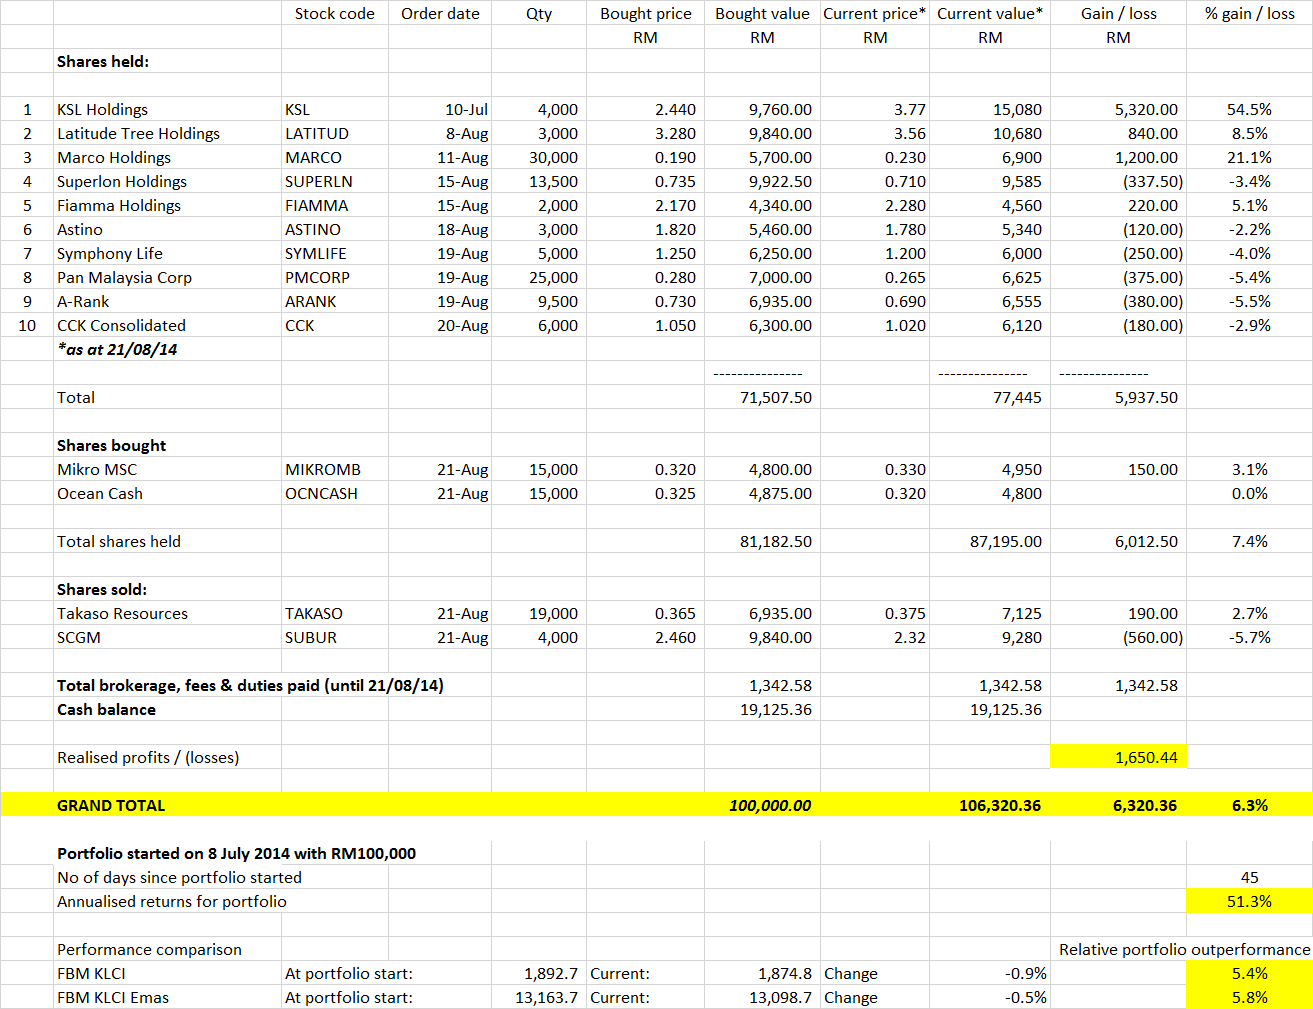Image resolution: width=1313 pixels, height=1009 pixels.
Task: Click the 'Symphony Life' cell
Action: click(x=167, y=253)
